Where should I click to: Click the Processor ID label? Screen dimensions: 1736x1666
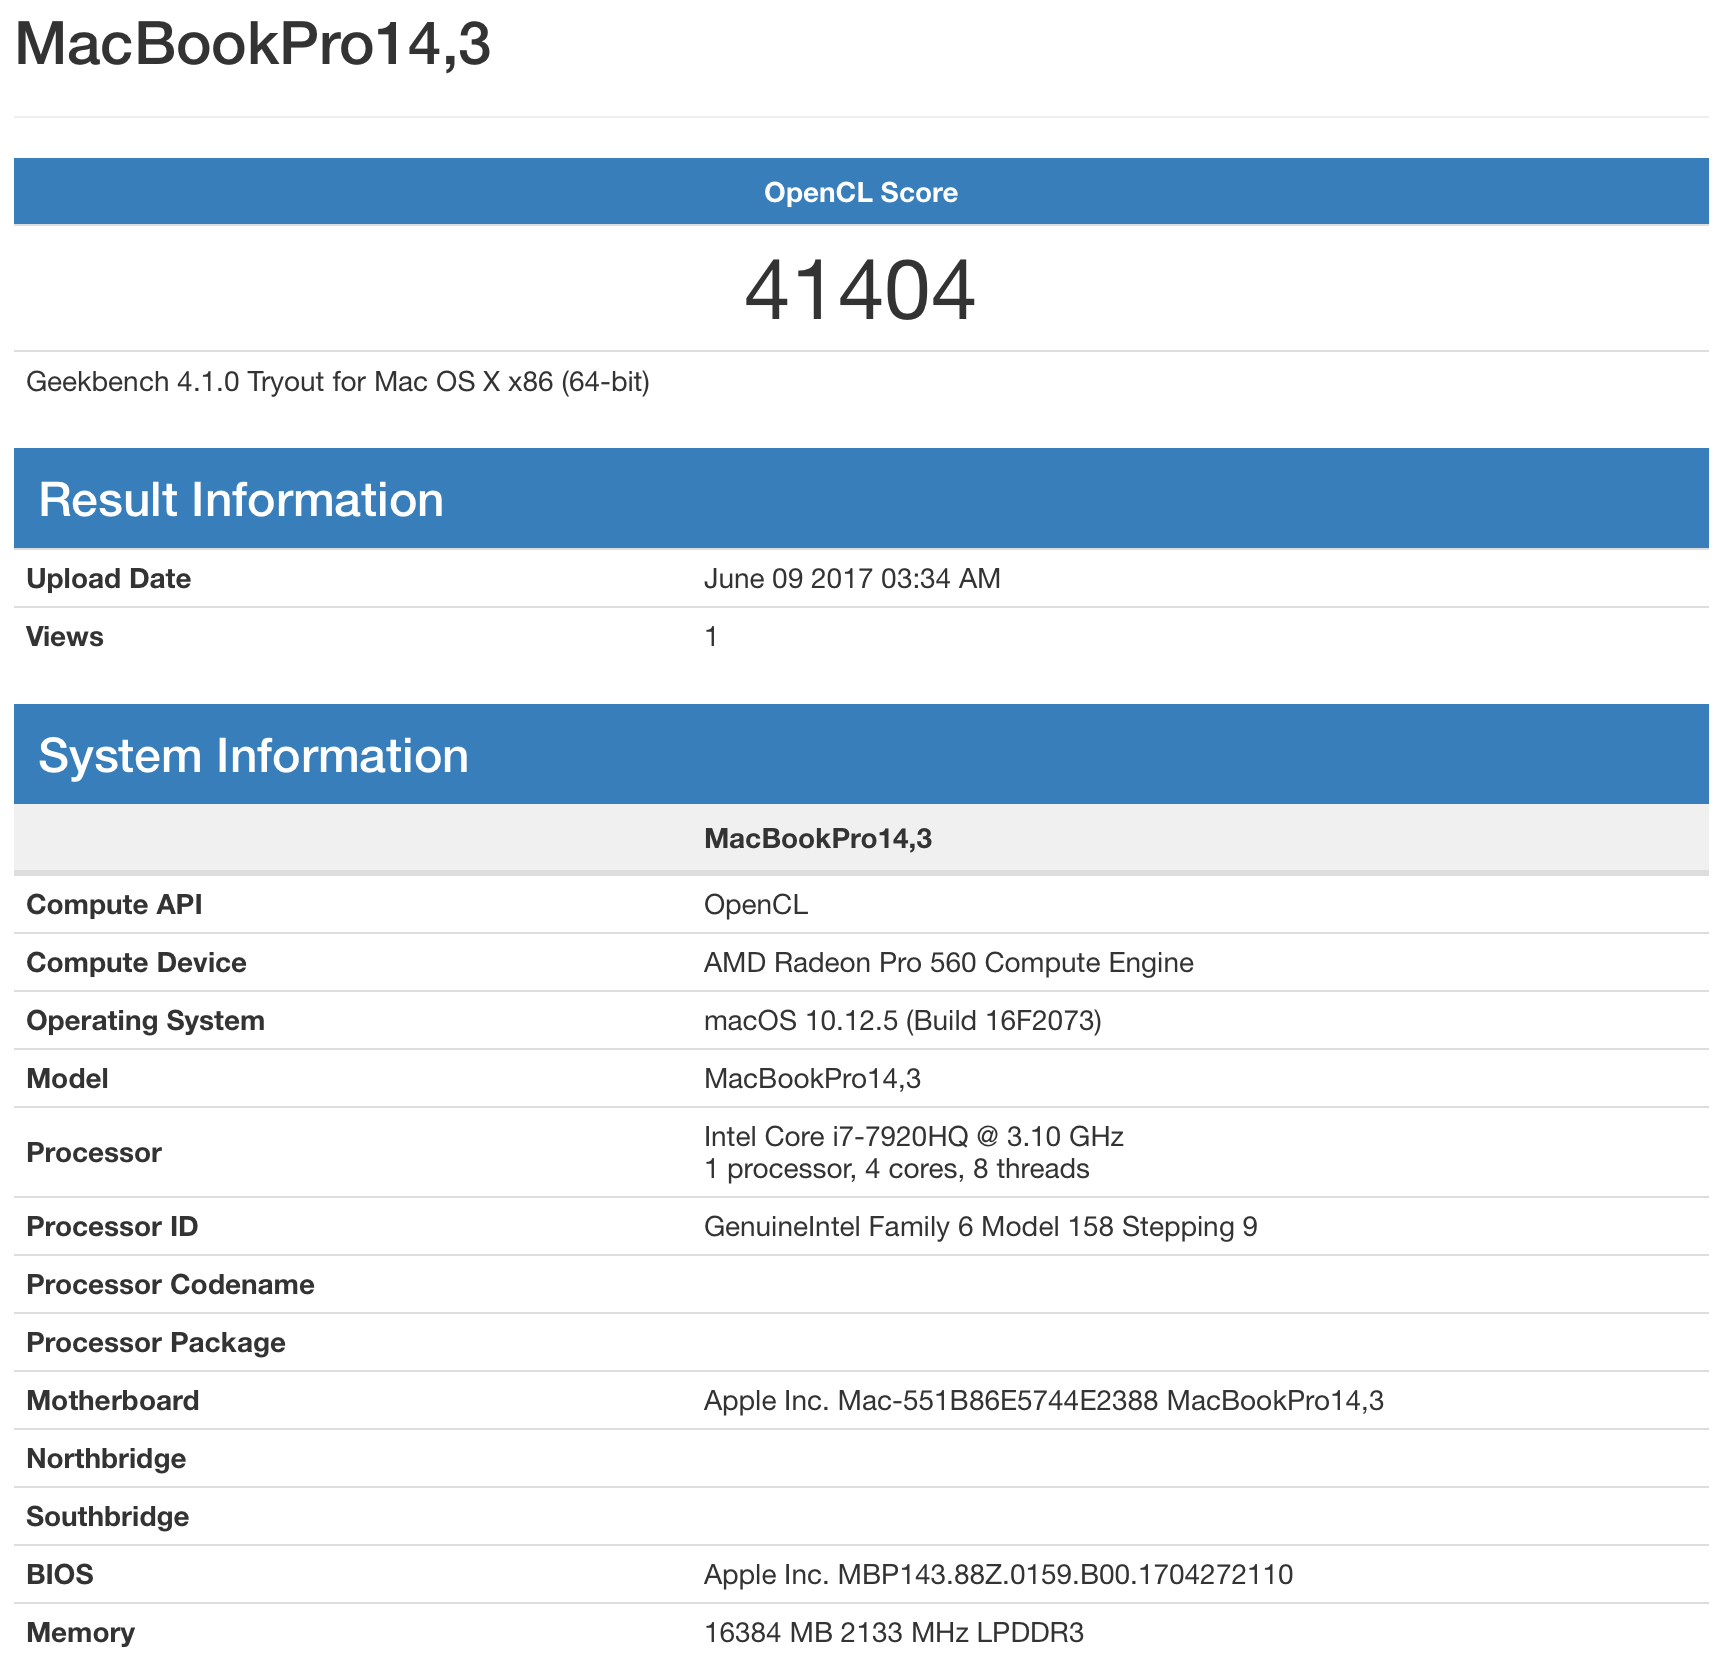(112, 1227)
